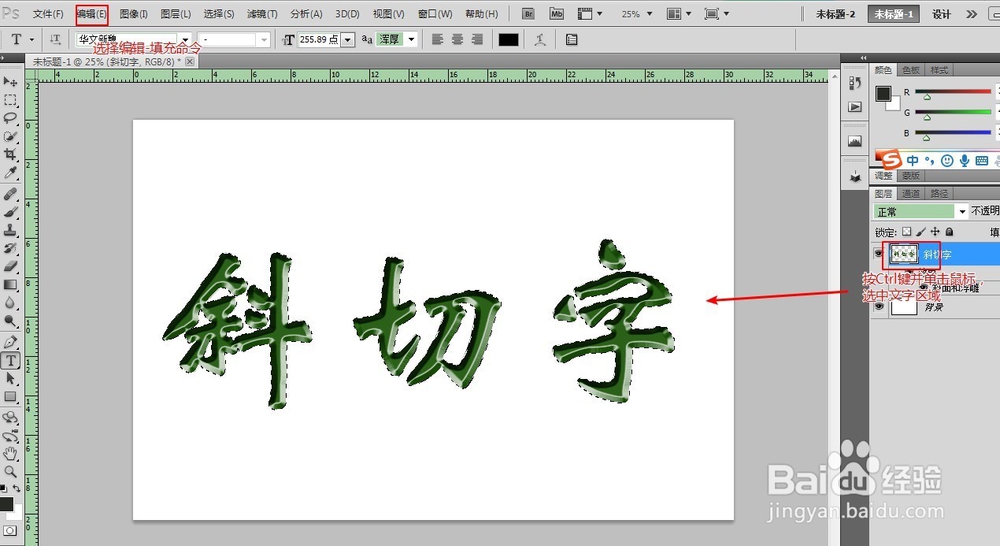Open font style dropdown

tap(264, 40)
